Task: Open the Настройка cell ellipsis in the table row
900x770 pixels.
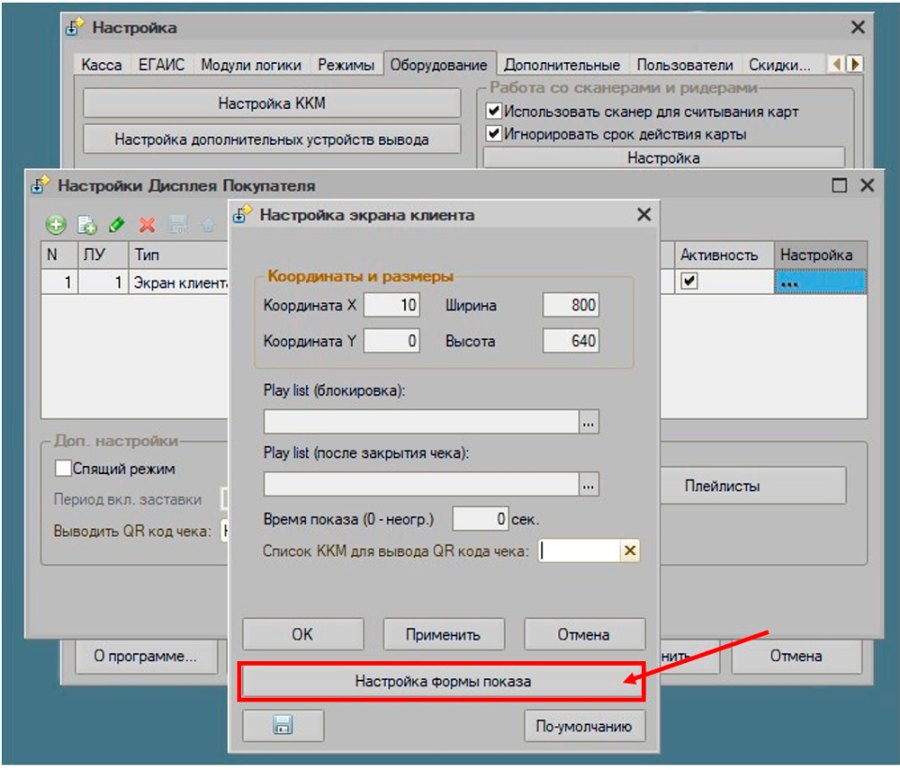Action: tap(820, 282)
